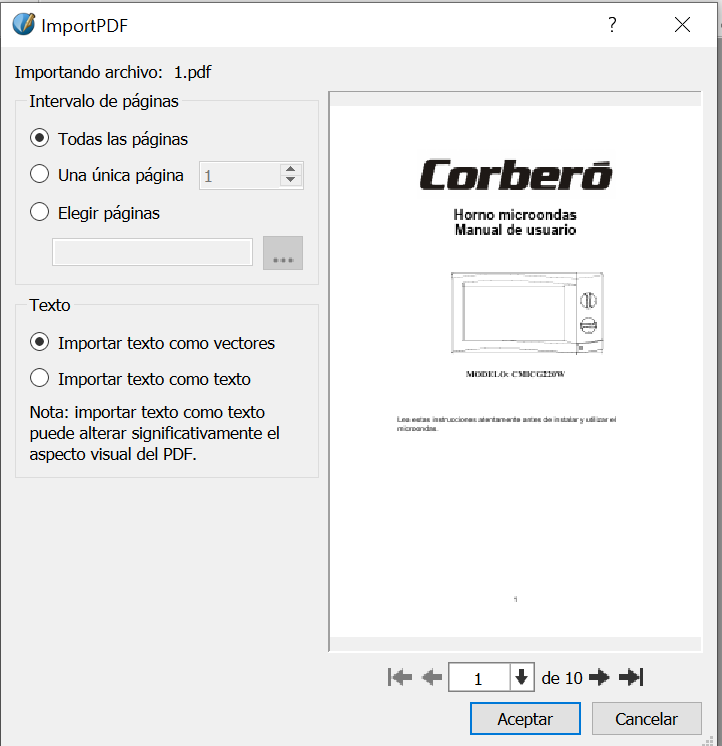Open page range builder ellipsis button
This screenshot has height=746, width=722.
(x=283, y=253)
